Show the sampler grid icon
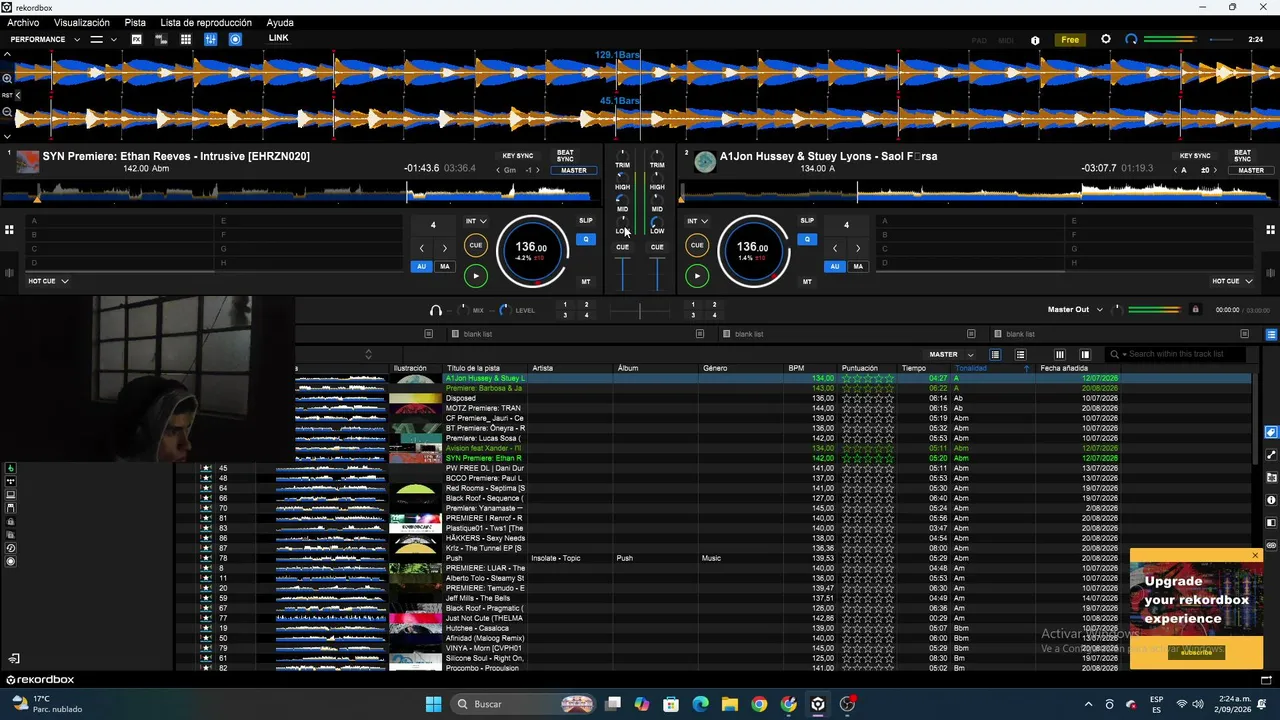The height and width of the screenshot is (720, 1280). click(186, 39)
